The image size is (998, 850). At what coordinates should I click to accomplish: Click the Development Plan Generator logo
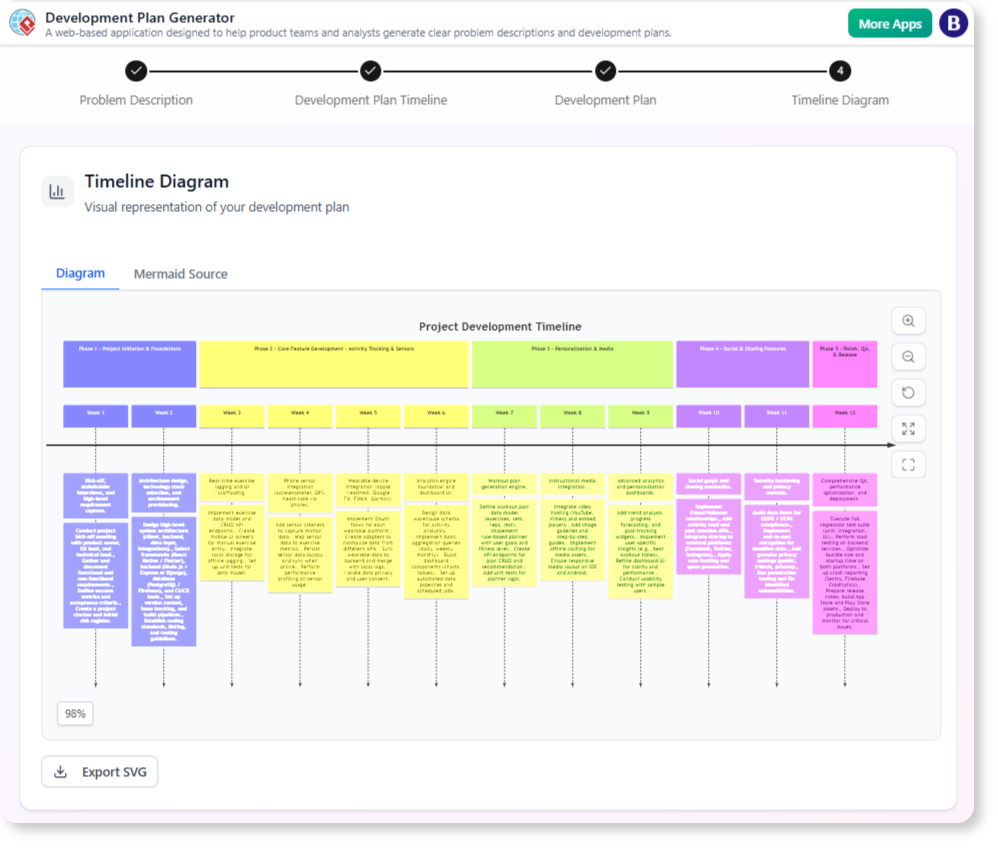(x=22, y=23)
